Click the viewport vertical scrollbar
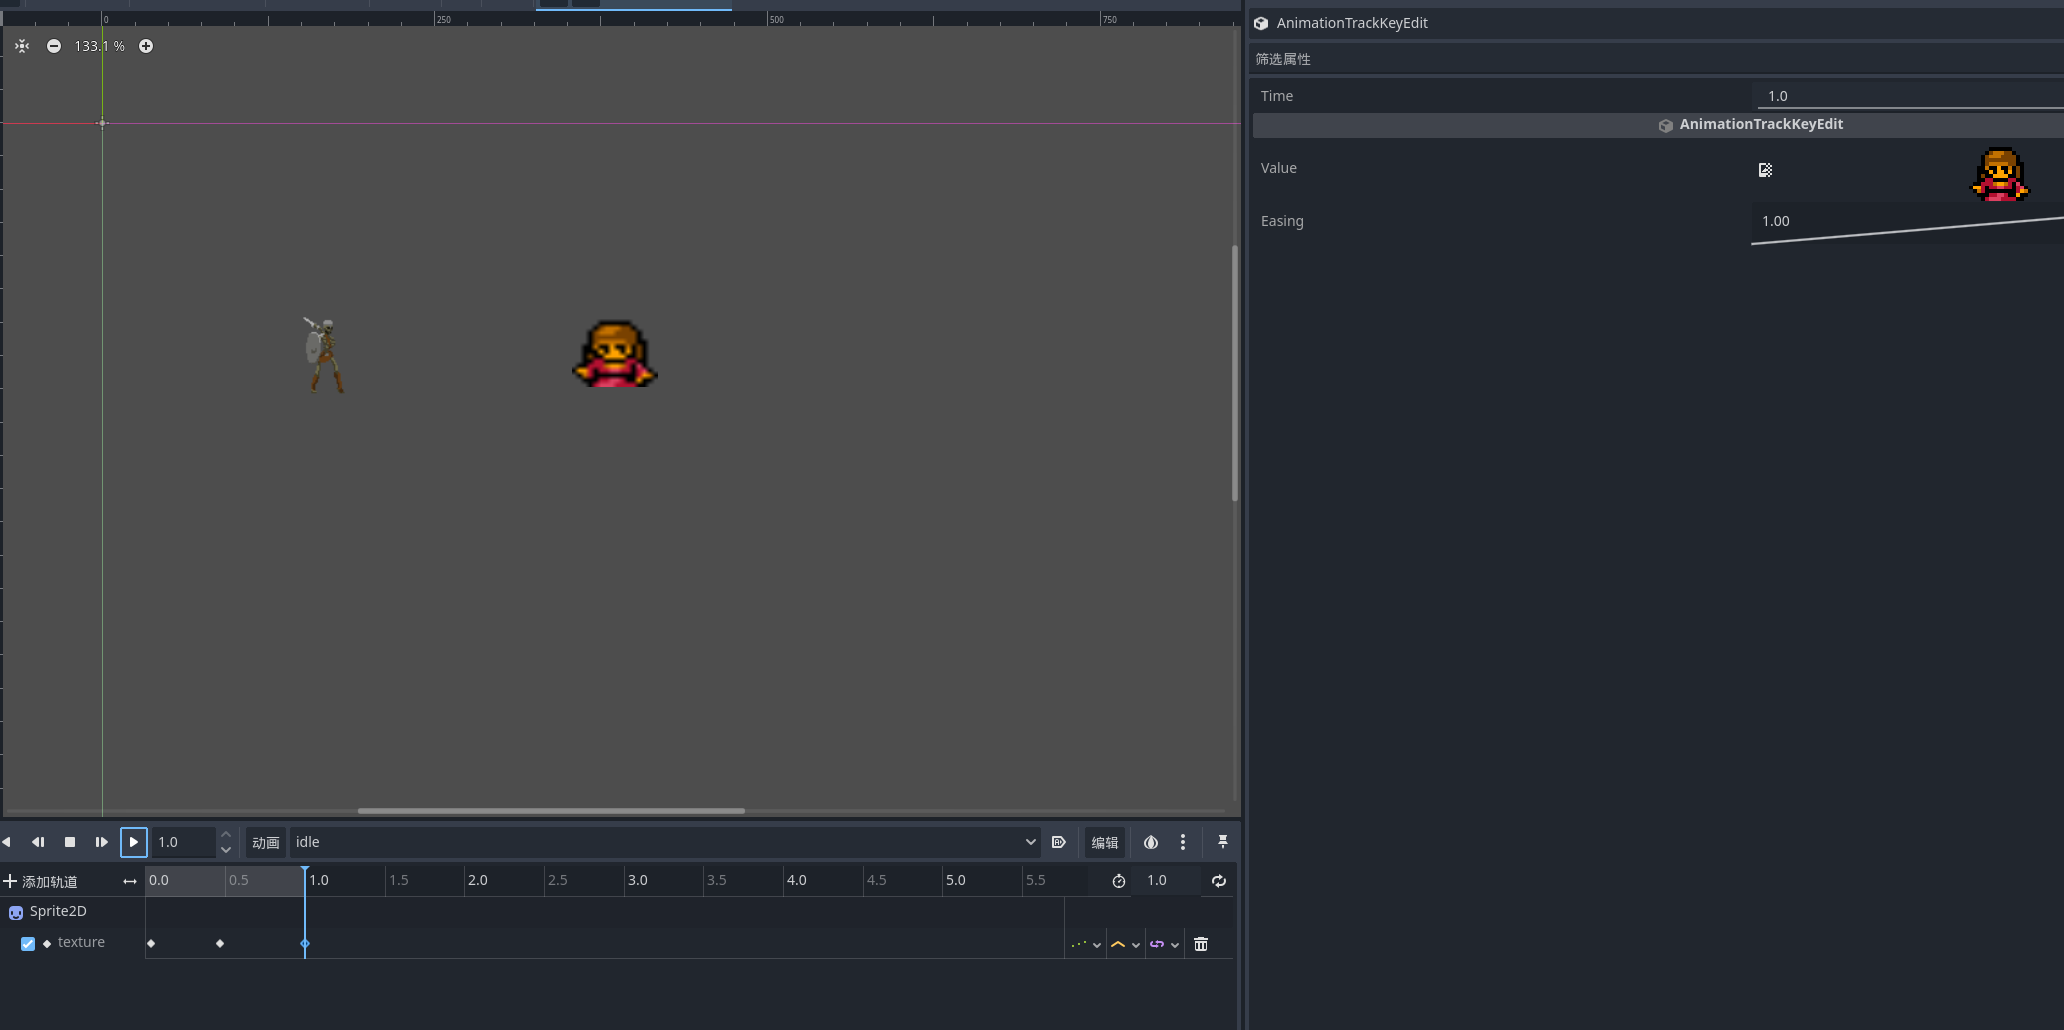The width and height of the screenshot is (2064, 1030). 1235,373
